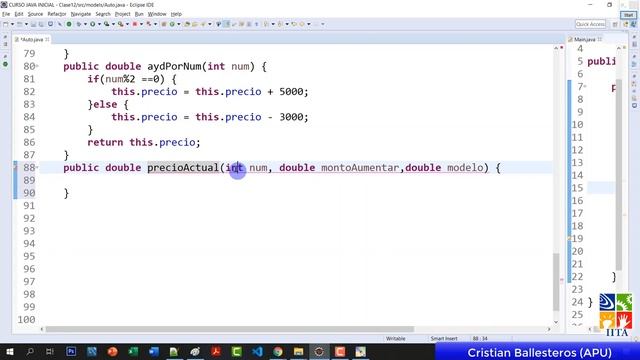The width and height of the screenshot is (640, 360).
Task: Open Visual Studio Code from the taskbar
Action: point(257,351)
